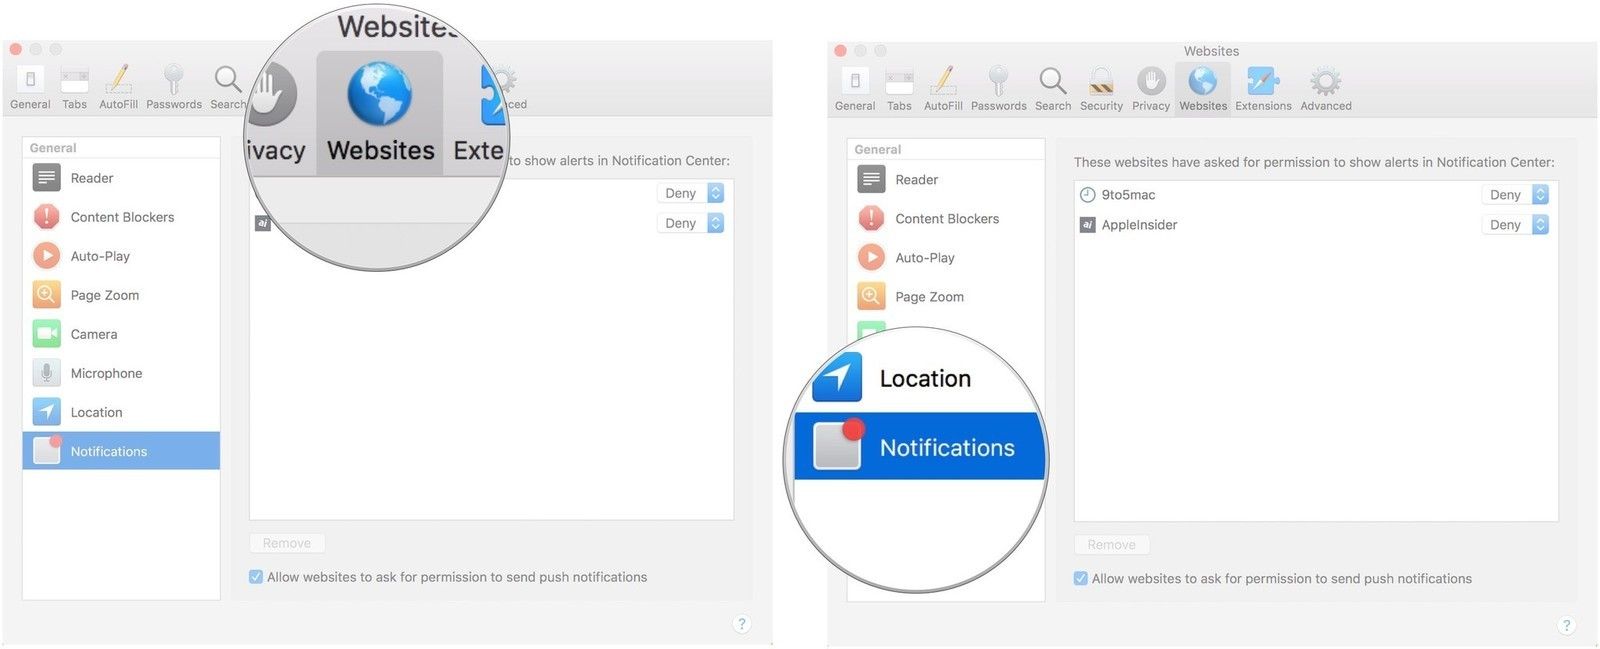This screenshot has height=649, width=1600.
Task: Choose Page Zoom in the left window sidebar
Action: click(x=104, y=295)
